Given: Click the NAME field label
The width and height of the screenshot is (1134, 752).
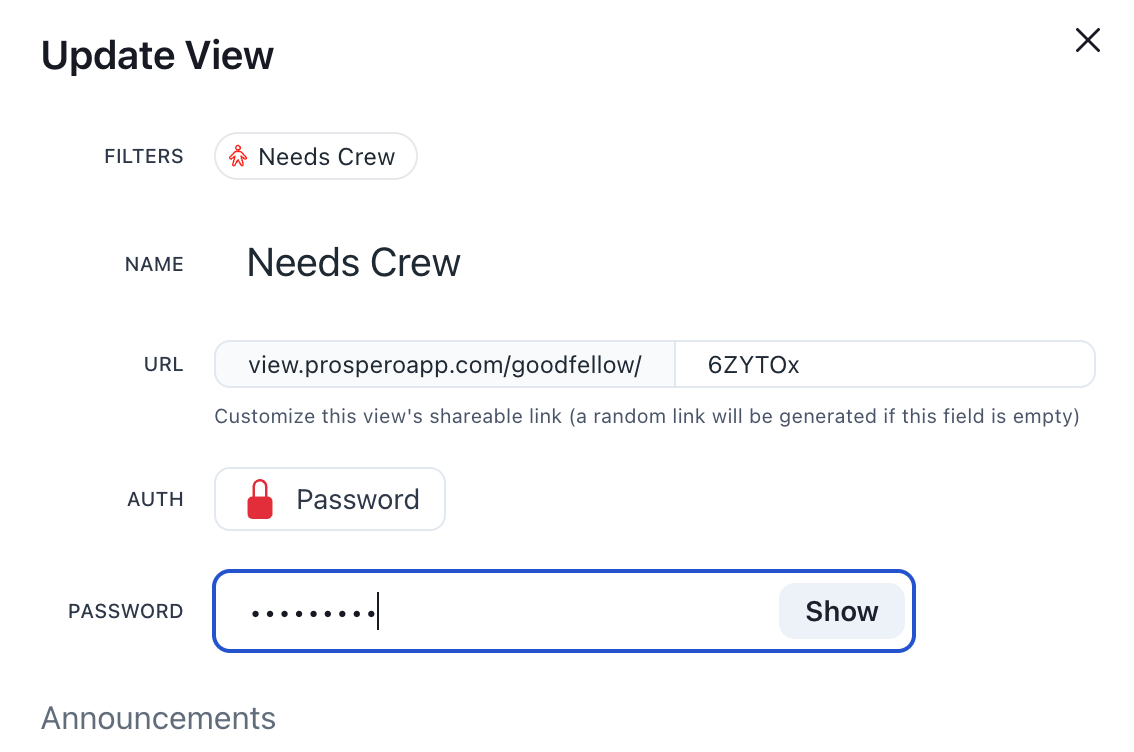Looking at the screenshot, I should (154, 264).
